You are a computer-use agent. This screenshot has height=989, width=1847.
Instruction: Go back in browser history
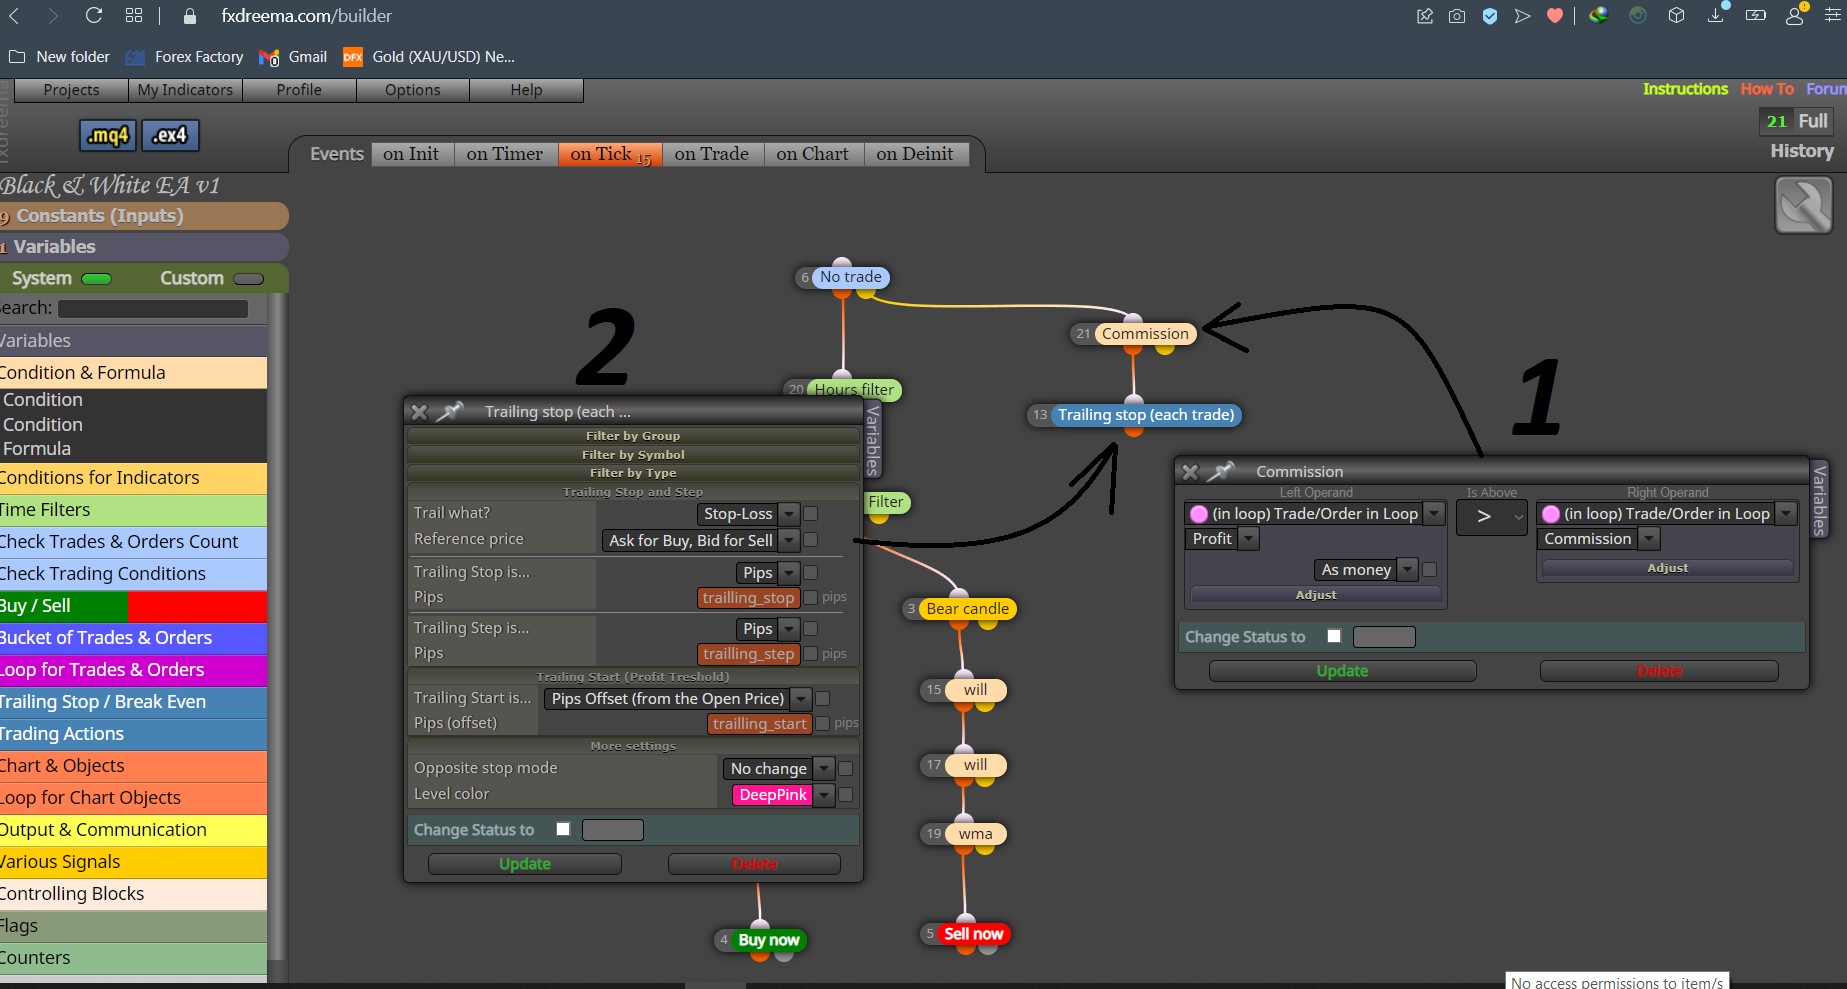(15, 15)
